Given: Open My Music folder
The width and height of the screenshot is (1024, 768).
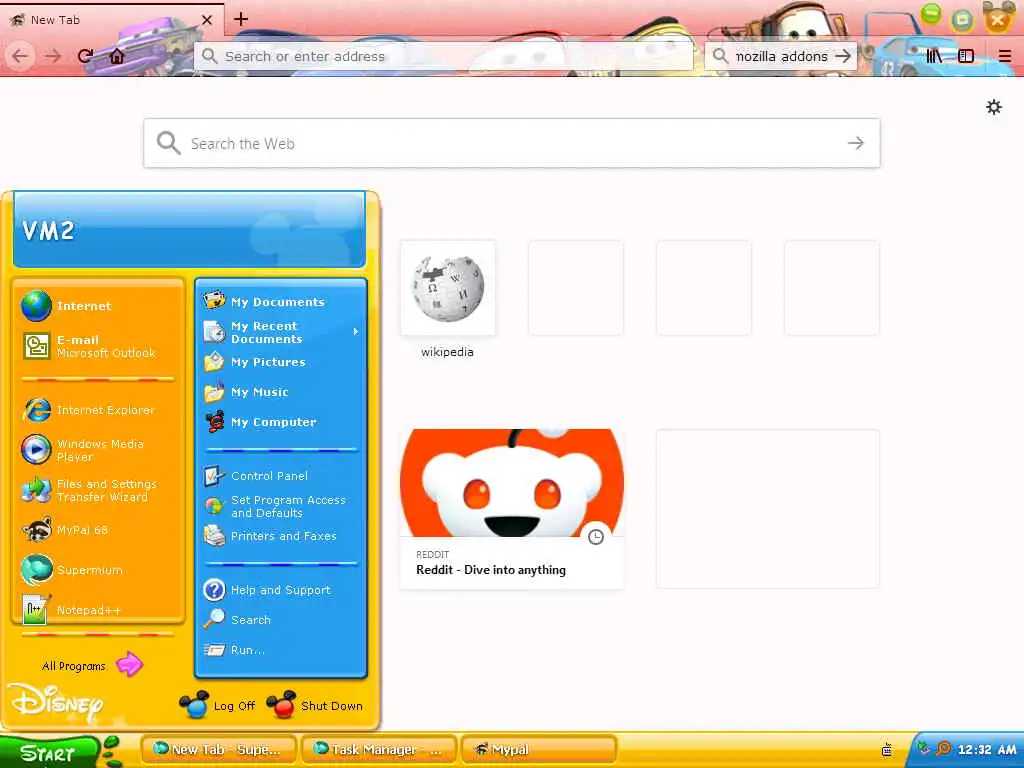Looking at the screenshot, I should coord(281,392).
